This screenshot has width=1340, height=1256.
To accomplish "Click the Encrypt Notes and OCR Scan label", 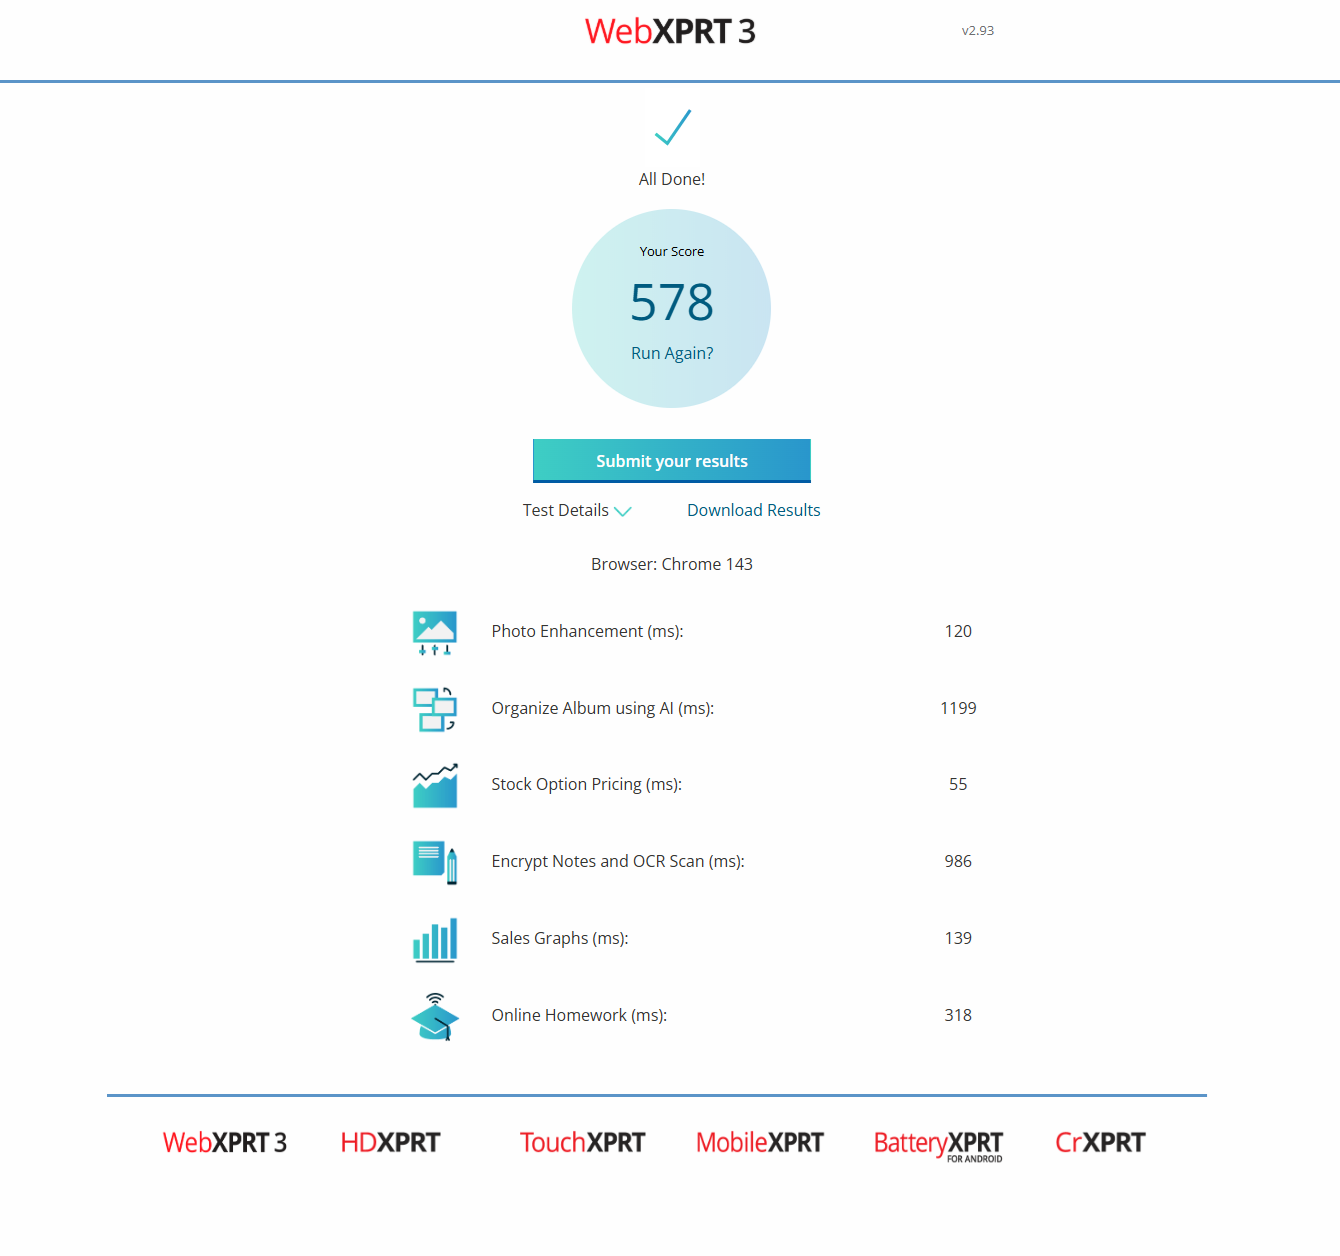I will [x=618, y=861].
